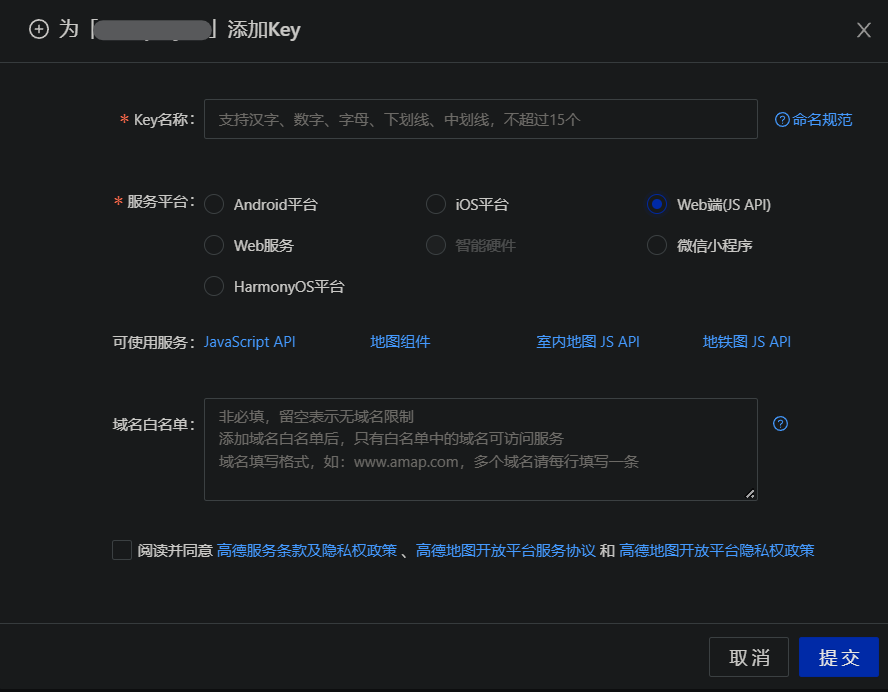888x692 pixels.
Task: Click the help icon beside 命名规范
Action: click(781, 119)
